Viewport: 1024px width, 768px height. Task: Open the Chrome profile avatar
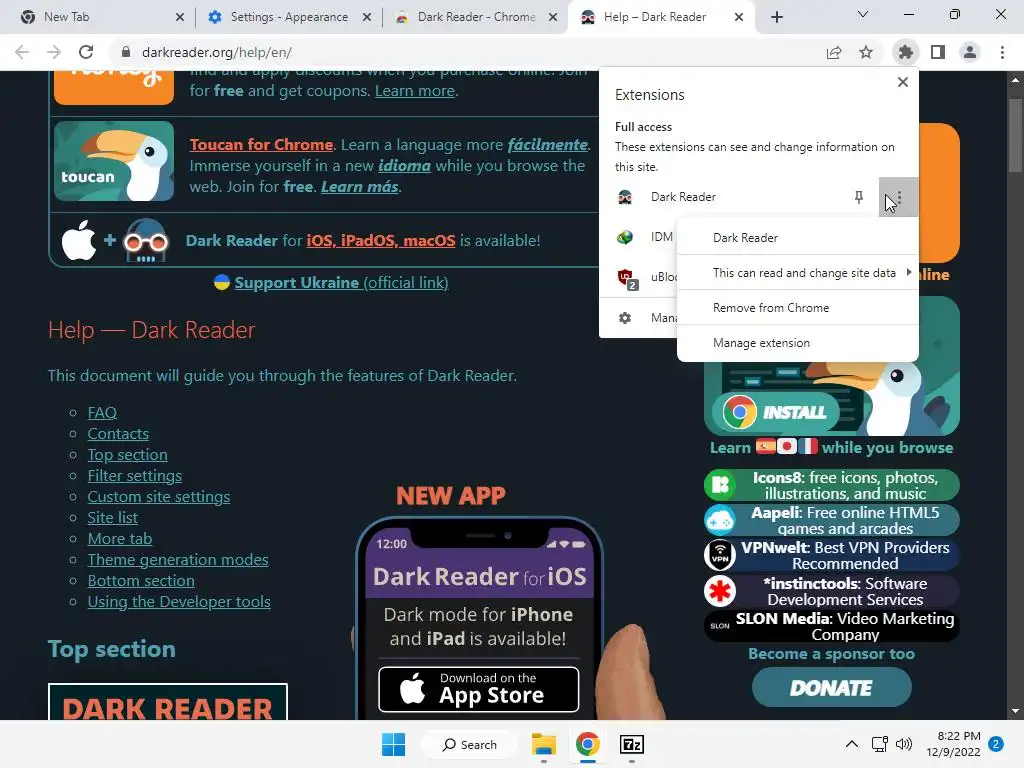pos(970,52)
